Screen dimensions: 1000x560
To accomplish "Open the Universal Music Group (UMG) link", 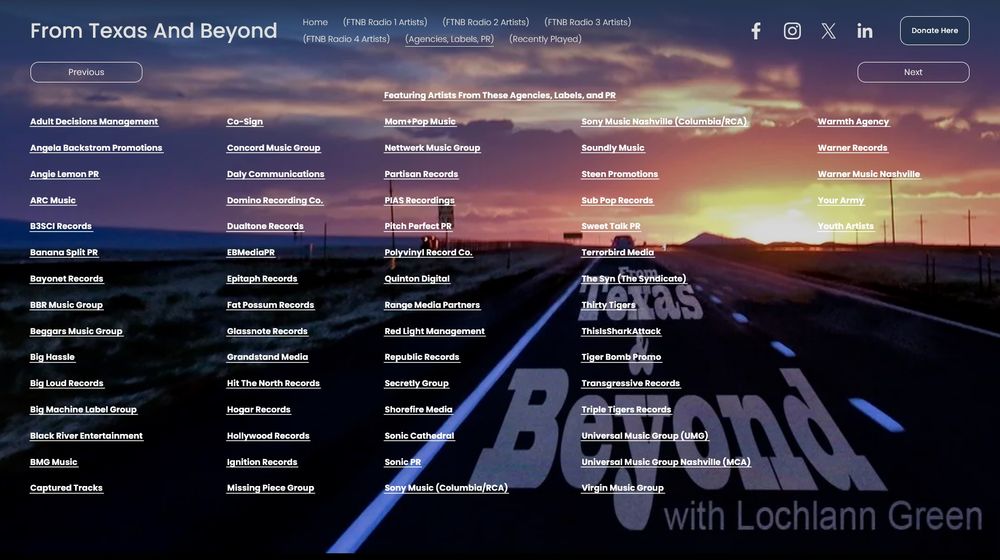I will 645,435.
